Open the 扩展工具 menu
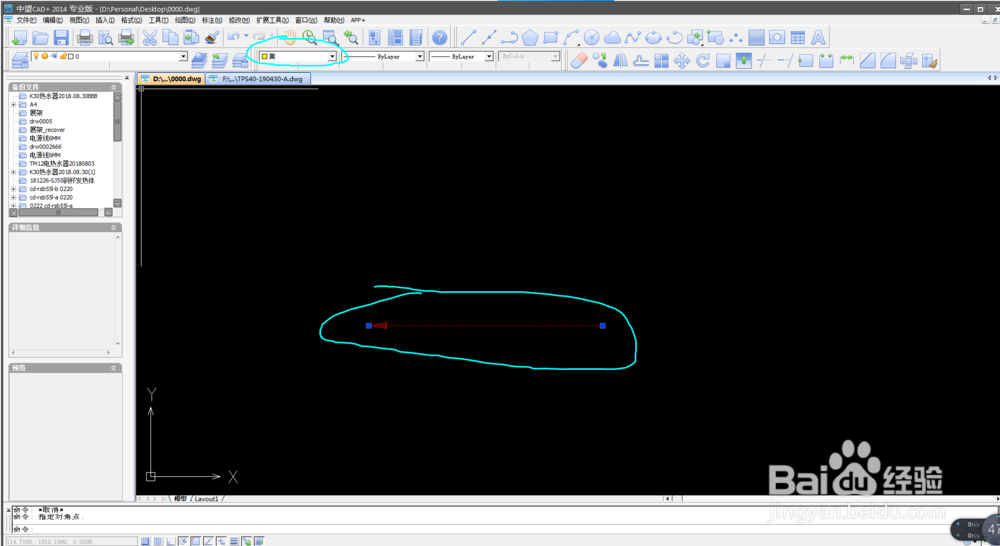Image resolution: width=1000 pixels, height=546 pixels. [272, 20]
